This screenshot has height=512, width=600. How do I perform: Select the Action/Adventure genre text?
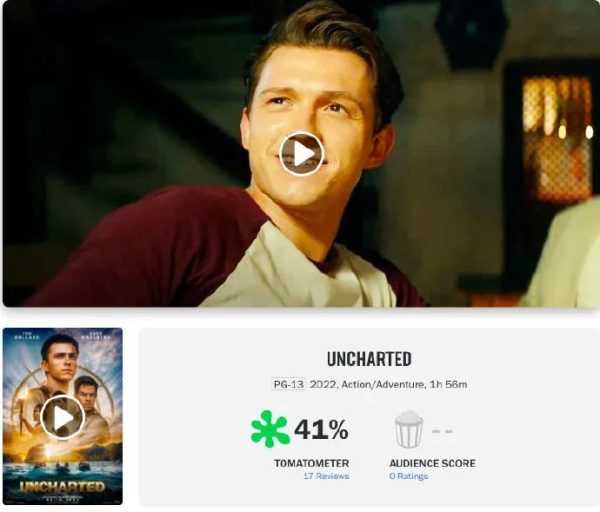point(382,384)
